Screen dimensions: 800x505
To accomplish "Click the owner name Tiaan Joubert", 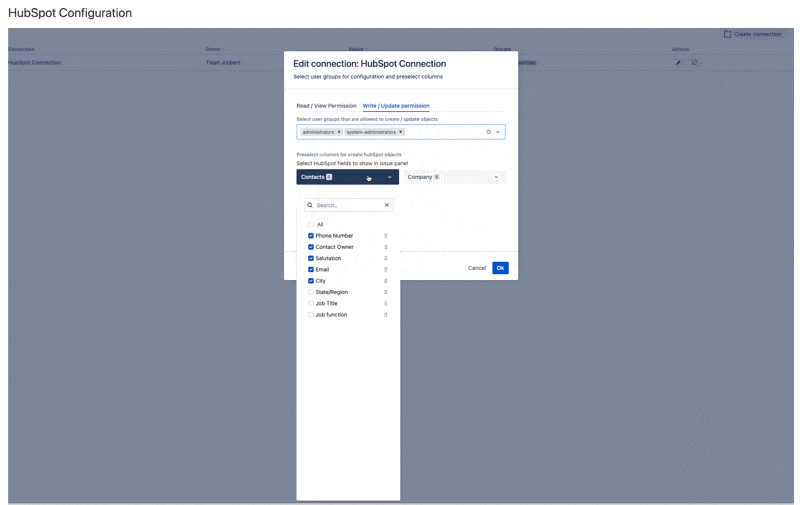I will point(223,63).
